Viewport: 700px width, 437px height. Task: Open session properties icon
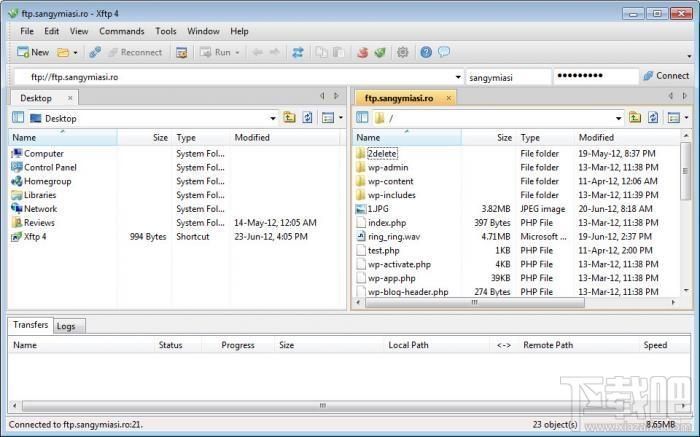click(181, 53)
